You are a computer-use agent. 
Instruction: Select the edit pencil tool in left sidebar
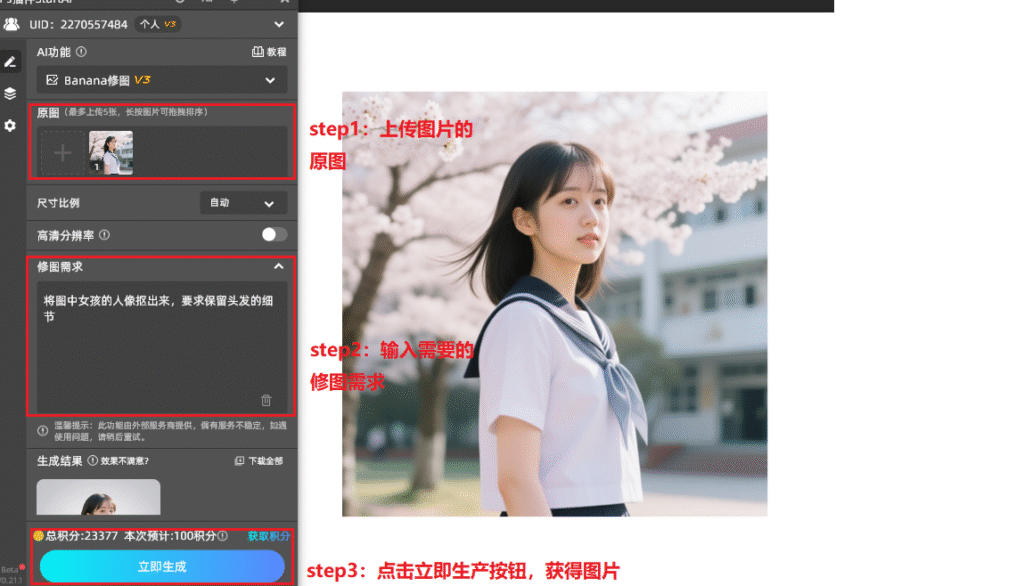(11, 61)
